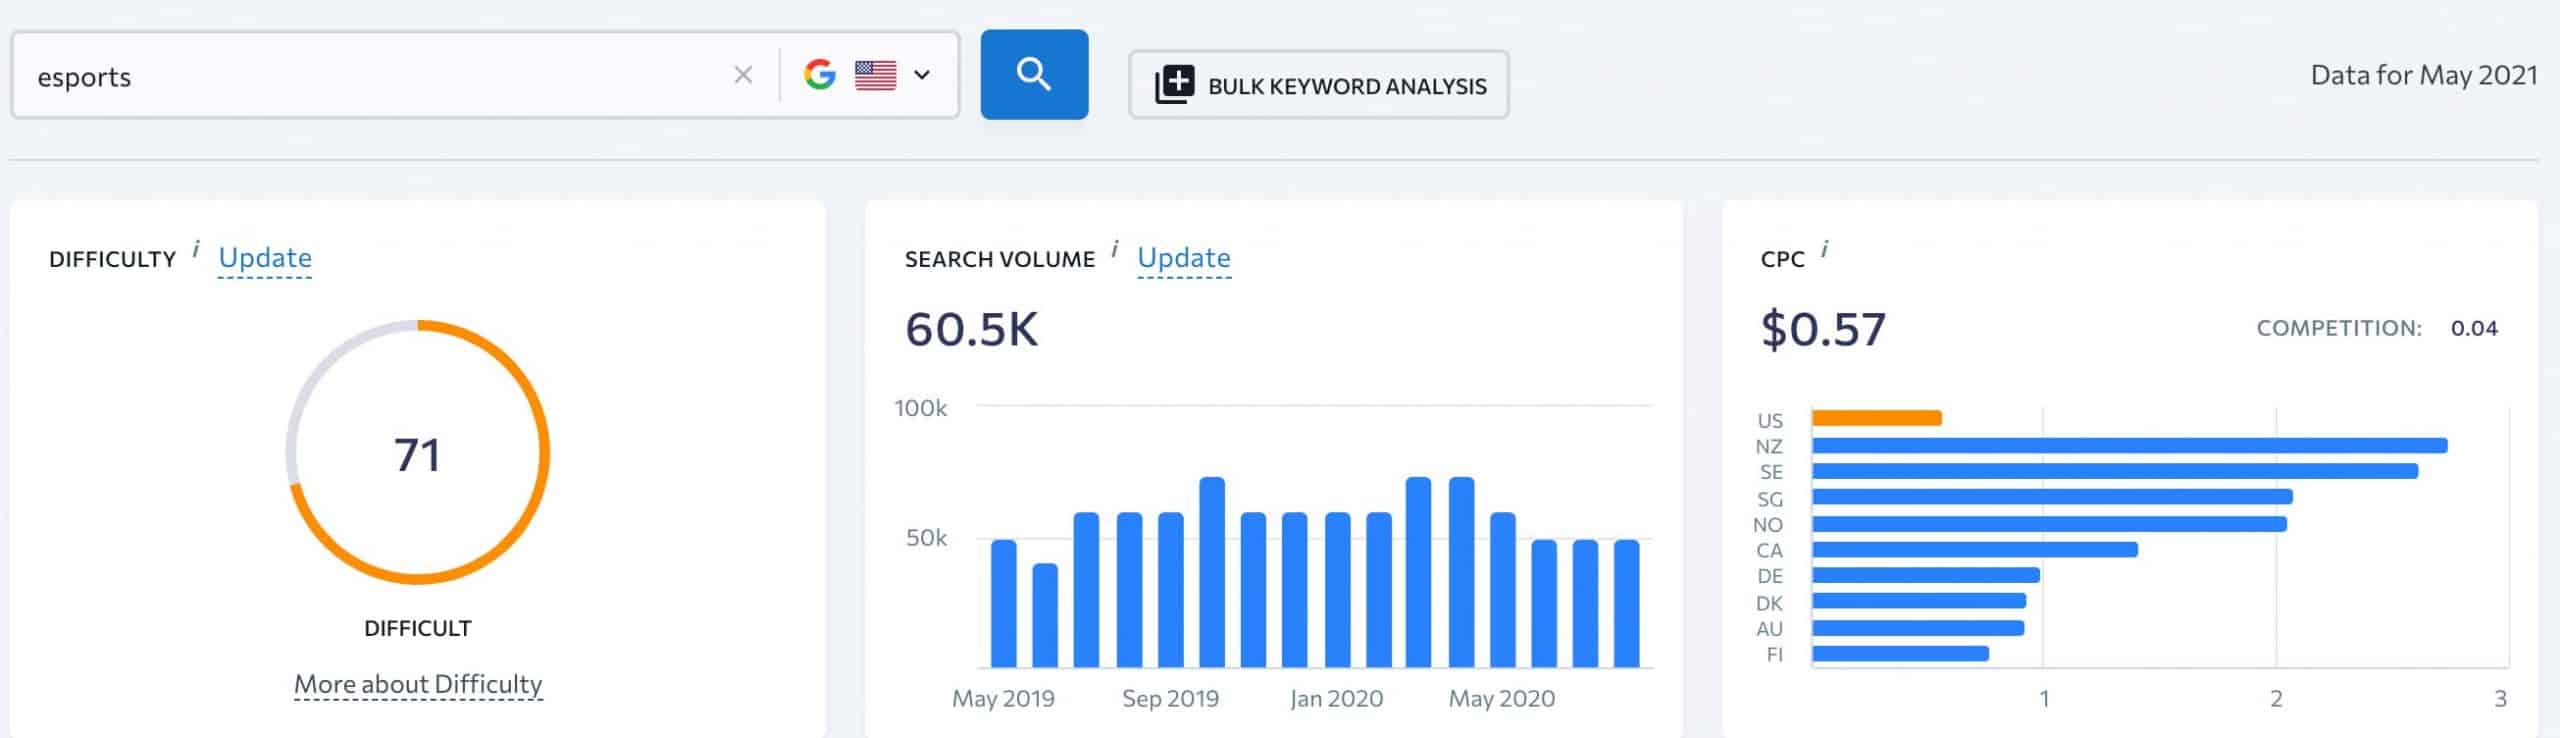Open Bulk Keyword Analysis
2560x738 pixels.
[x=1345, y=86]
